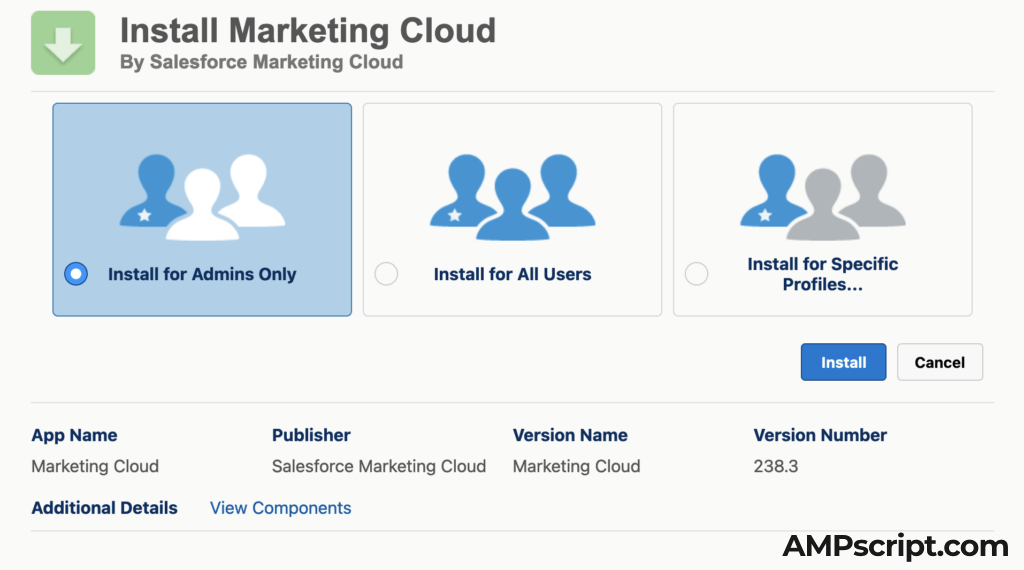Click the Salesforce Marketing Cloud publisher value
This screenshot has height=570, width=1024.
379,466
